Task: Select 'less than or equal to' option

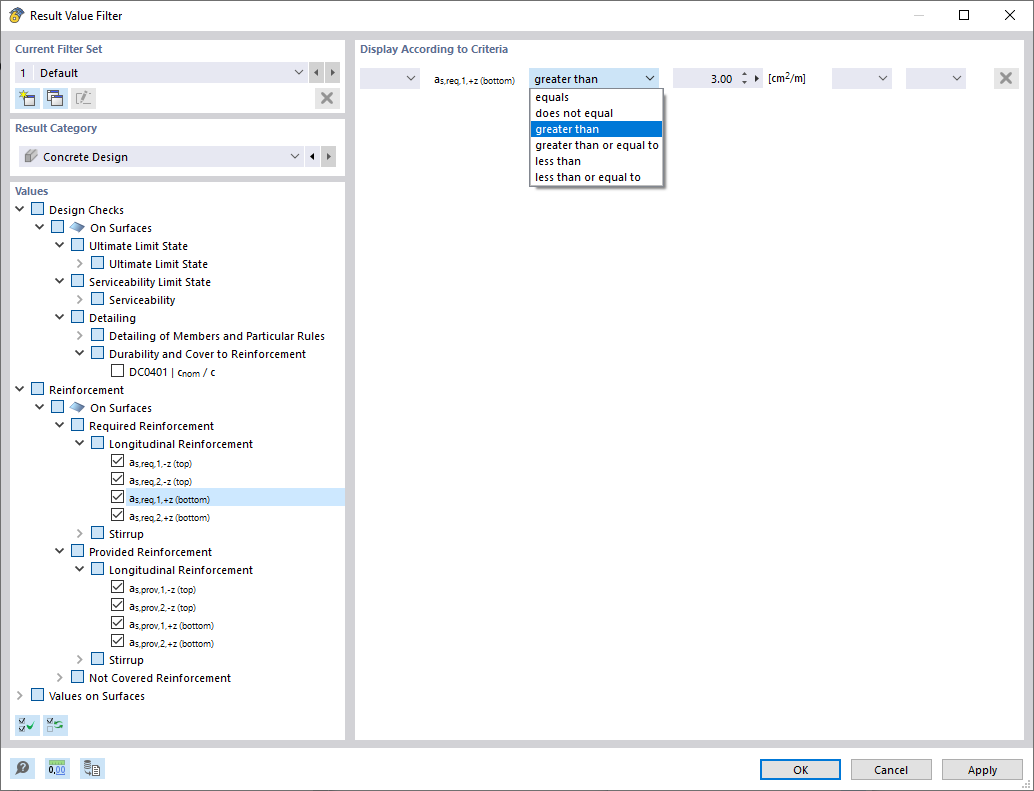Action: pyautogui.click(x=596, y=177)
